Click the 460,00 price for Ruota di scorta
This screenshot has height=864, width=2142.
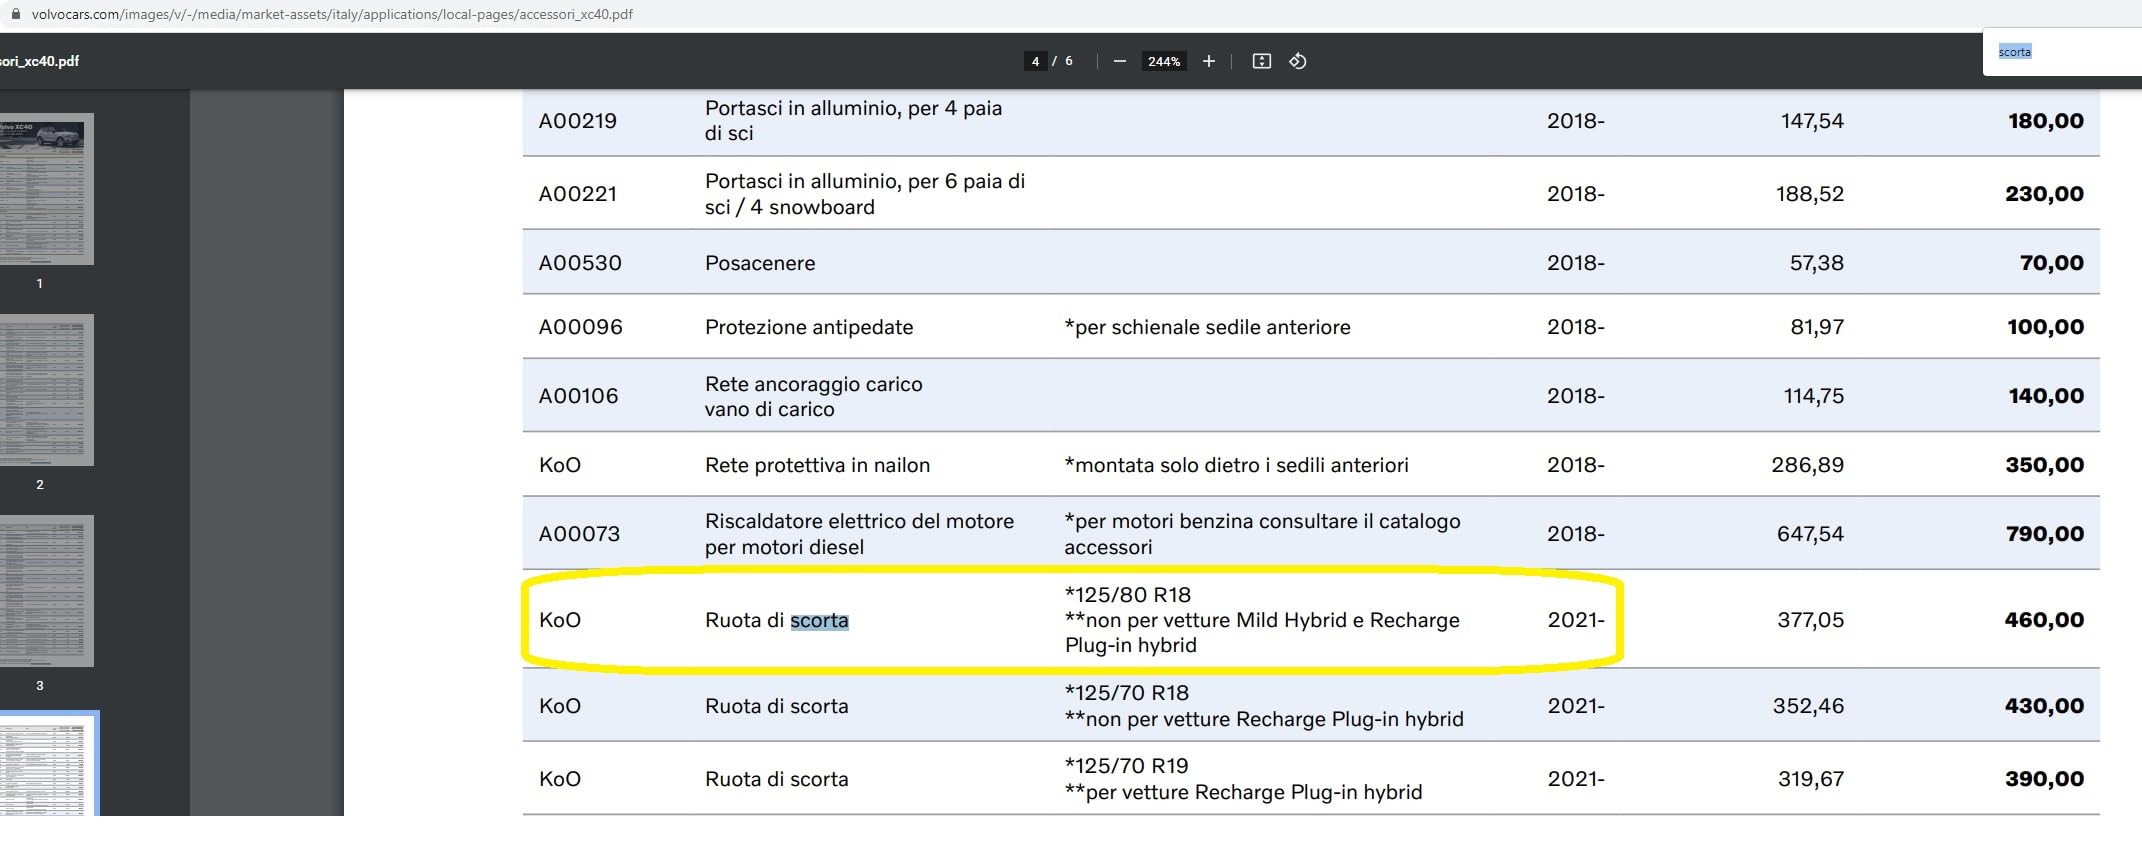(2044, 620)
